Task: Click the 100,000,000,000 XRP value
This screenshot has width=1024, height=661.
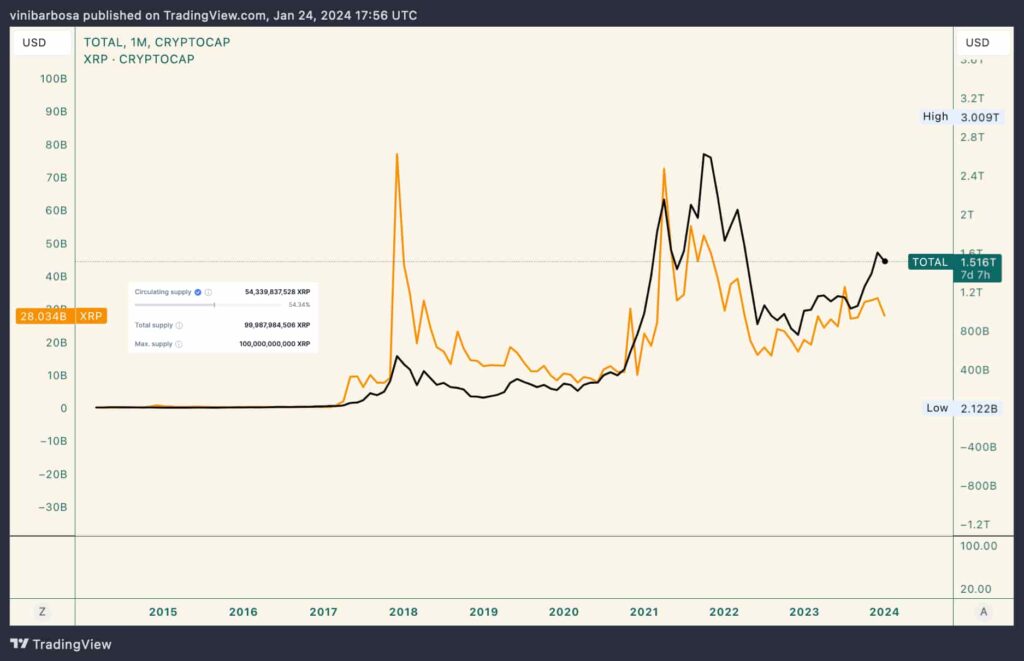Action: (274, 344)
